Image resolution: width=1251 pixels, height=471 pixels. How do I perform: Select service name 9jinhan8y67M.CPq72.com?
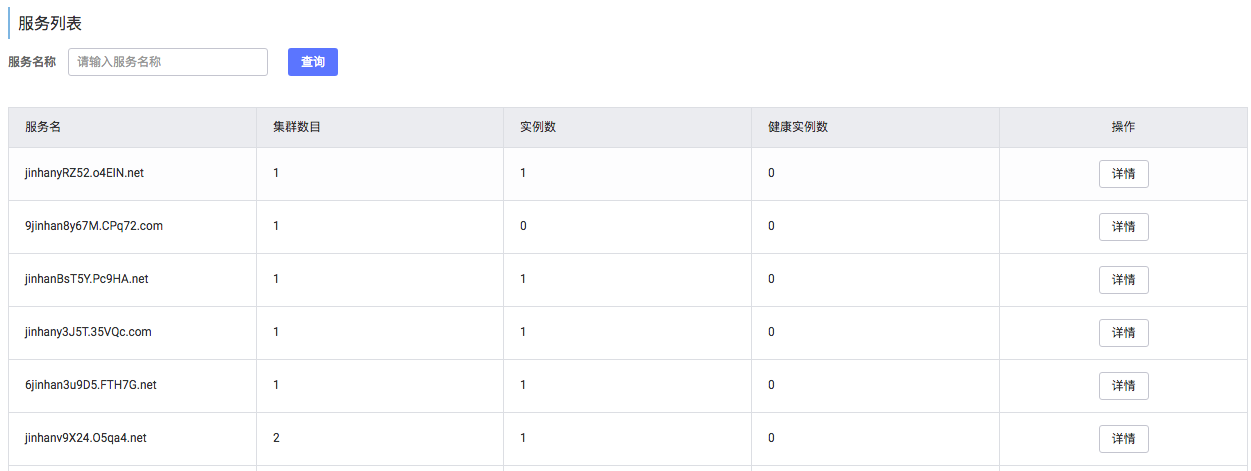tap(94, 226)
